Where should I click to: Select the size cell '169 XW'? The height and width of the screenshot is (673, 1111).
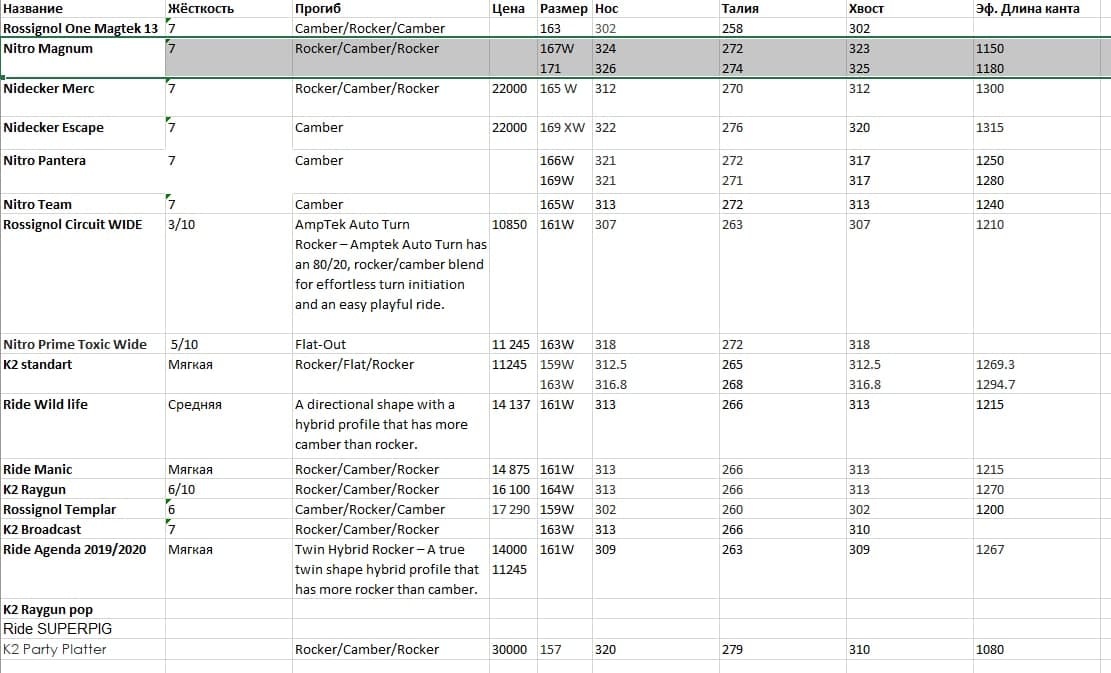tap(565, 132)
